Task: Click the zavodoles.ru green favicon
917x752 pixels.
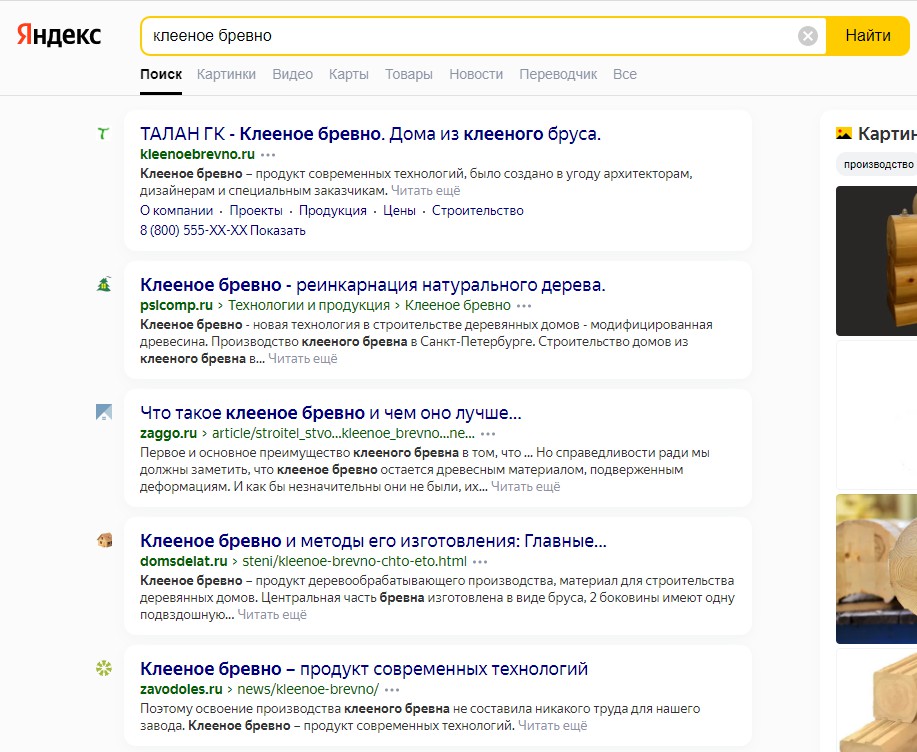Action: click(104, 668)
